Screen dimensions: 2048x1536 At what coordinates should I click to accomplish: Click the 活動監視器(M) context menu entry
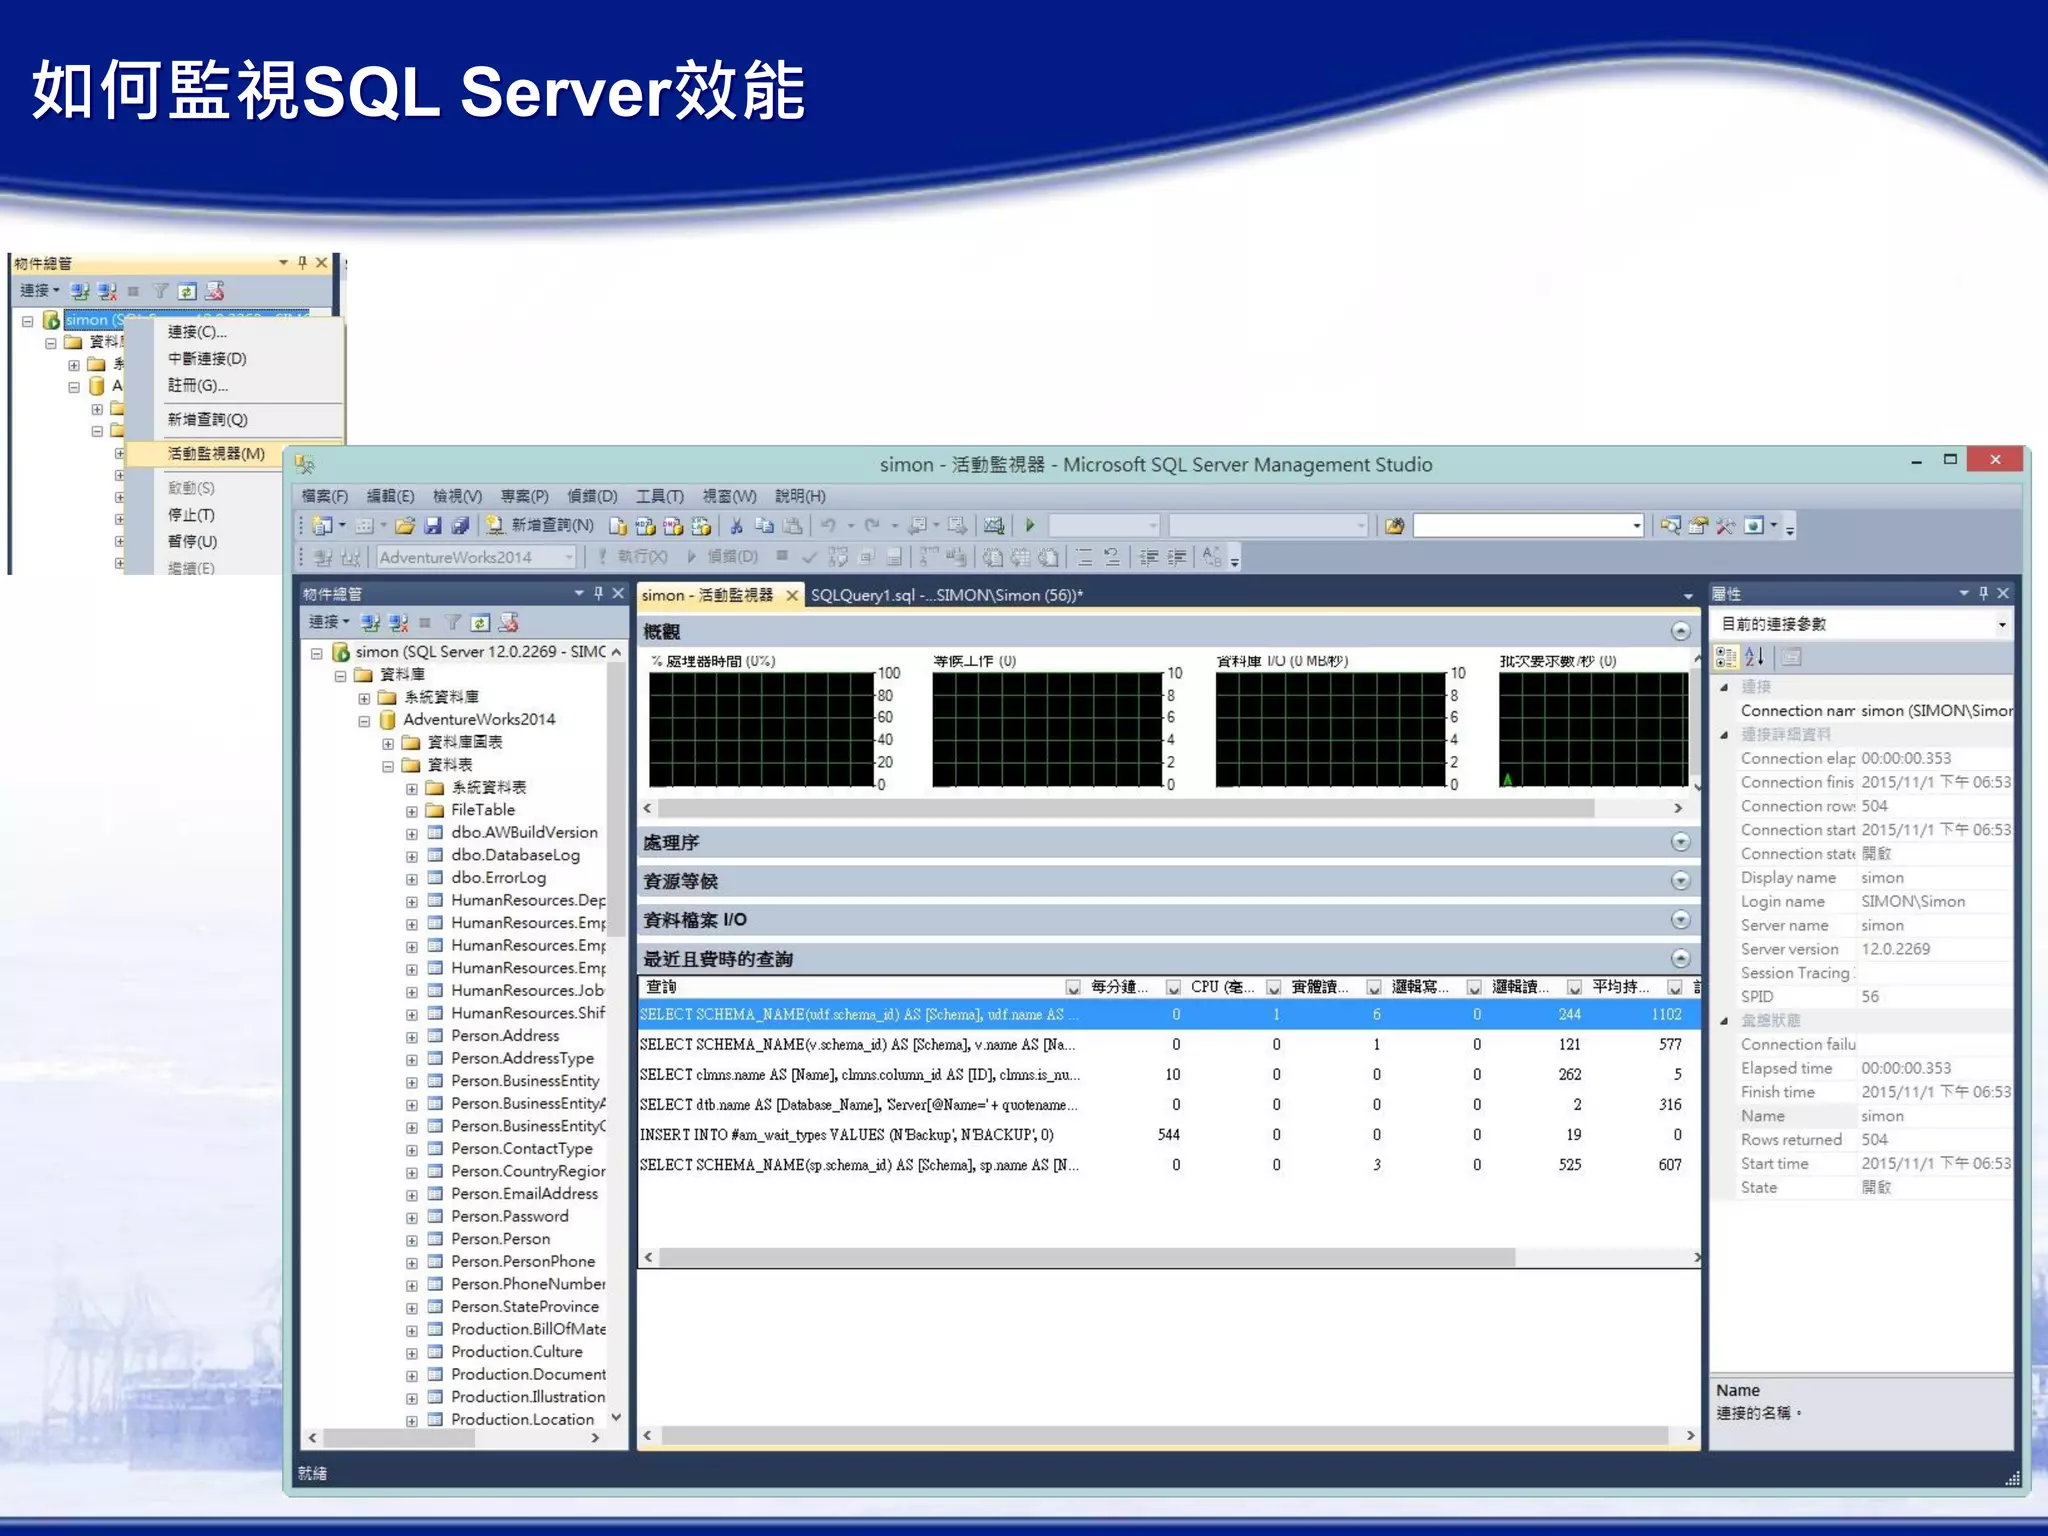pyautogui.click(x=216, y=453)
